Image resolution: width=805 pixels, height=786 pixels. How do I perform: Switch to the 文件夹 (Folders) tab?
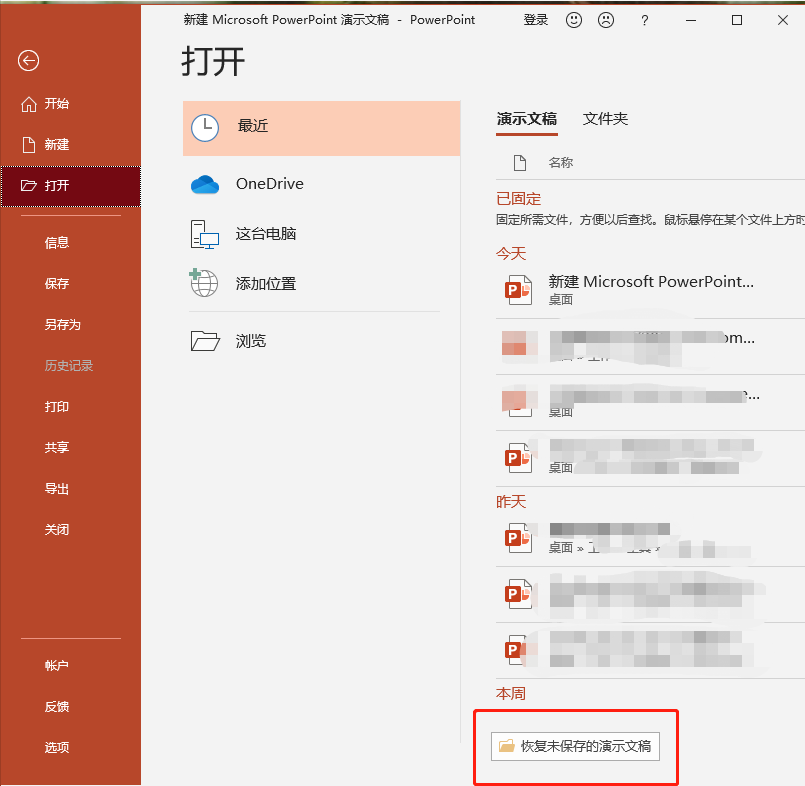pyautogui.click(x=605, y=118)
